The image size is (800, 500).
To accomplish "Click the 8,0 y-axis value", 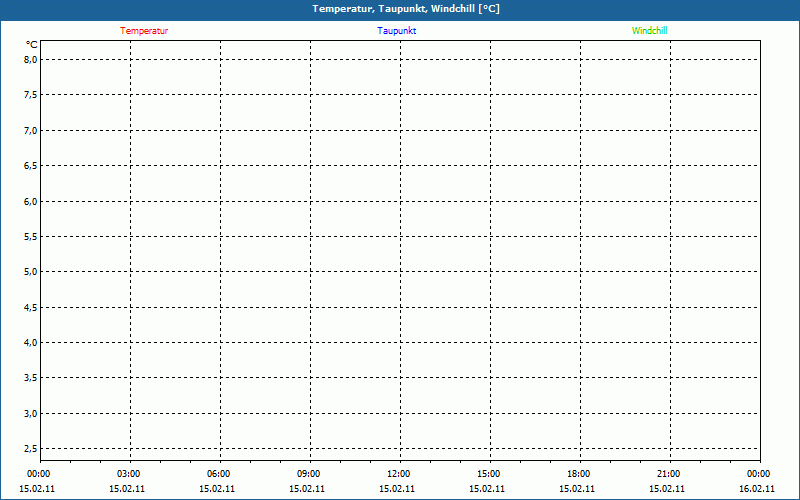I will 31,60.
